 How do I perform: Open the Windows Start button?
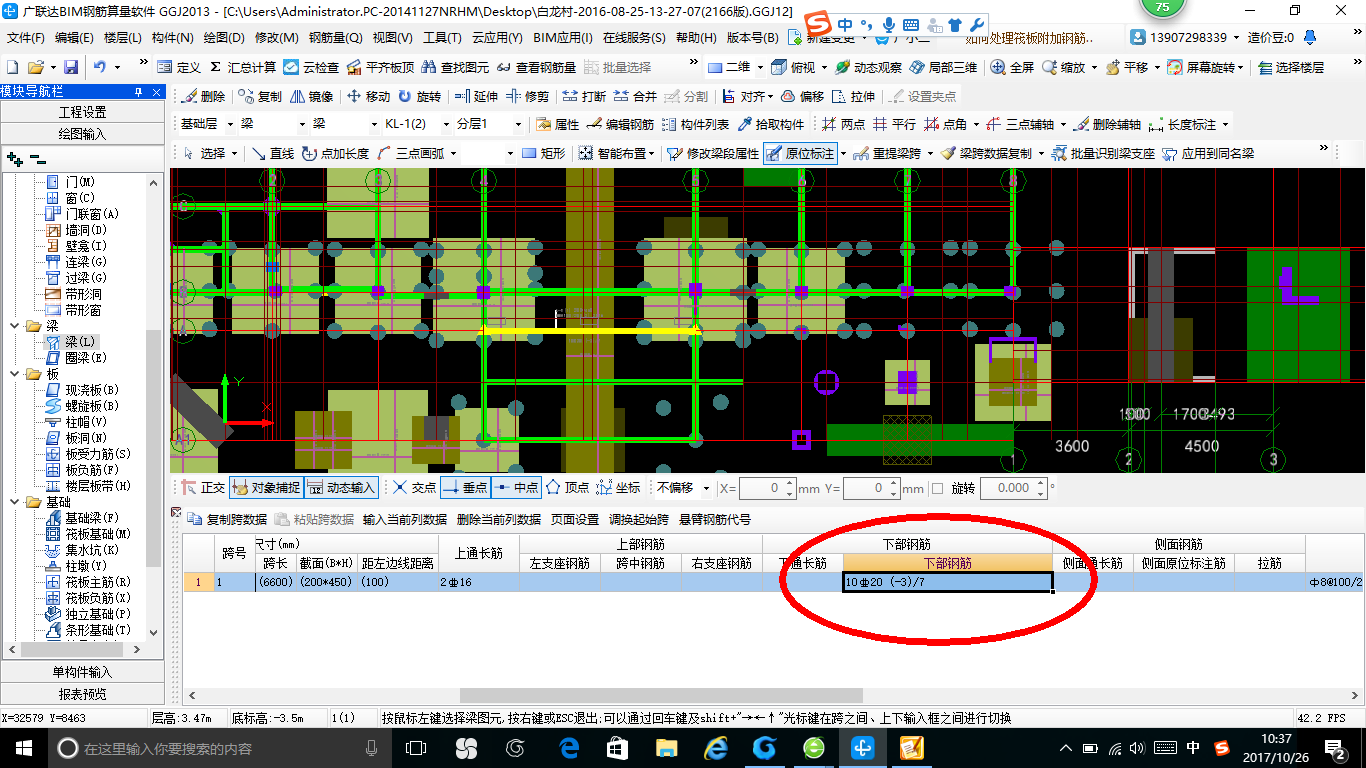(x=23, y=747)
